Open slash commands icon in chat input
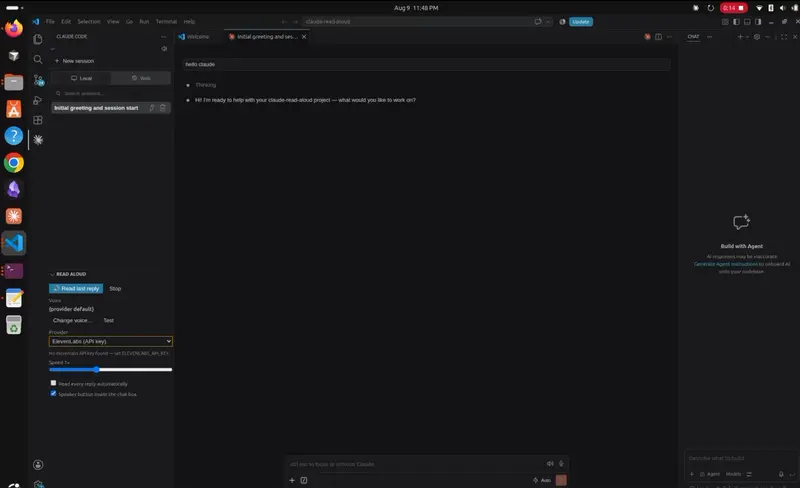This screenshot has width=800, height=488. 304,480
